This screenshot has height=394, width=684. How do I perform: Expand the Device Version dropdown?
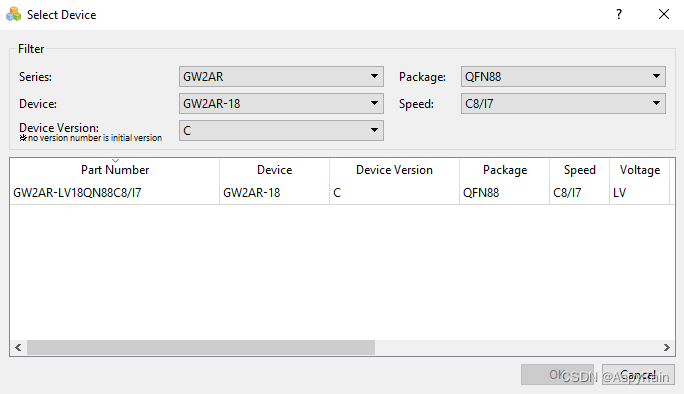click(x=281, y=130)
